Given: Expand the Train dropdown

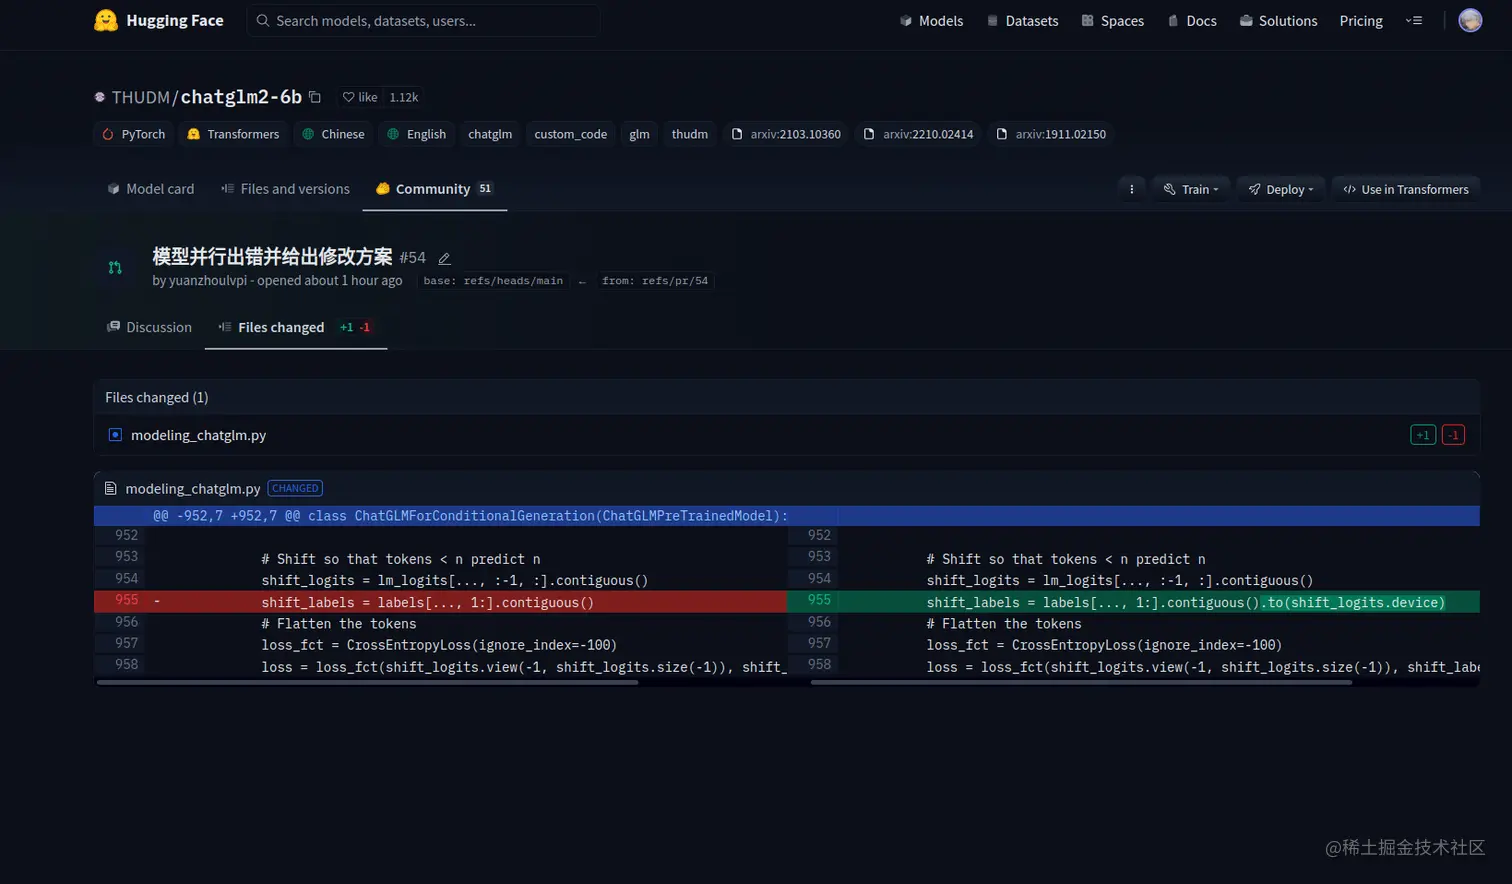Looking at the screenshot, I should [1191, 189].
